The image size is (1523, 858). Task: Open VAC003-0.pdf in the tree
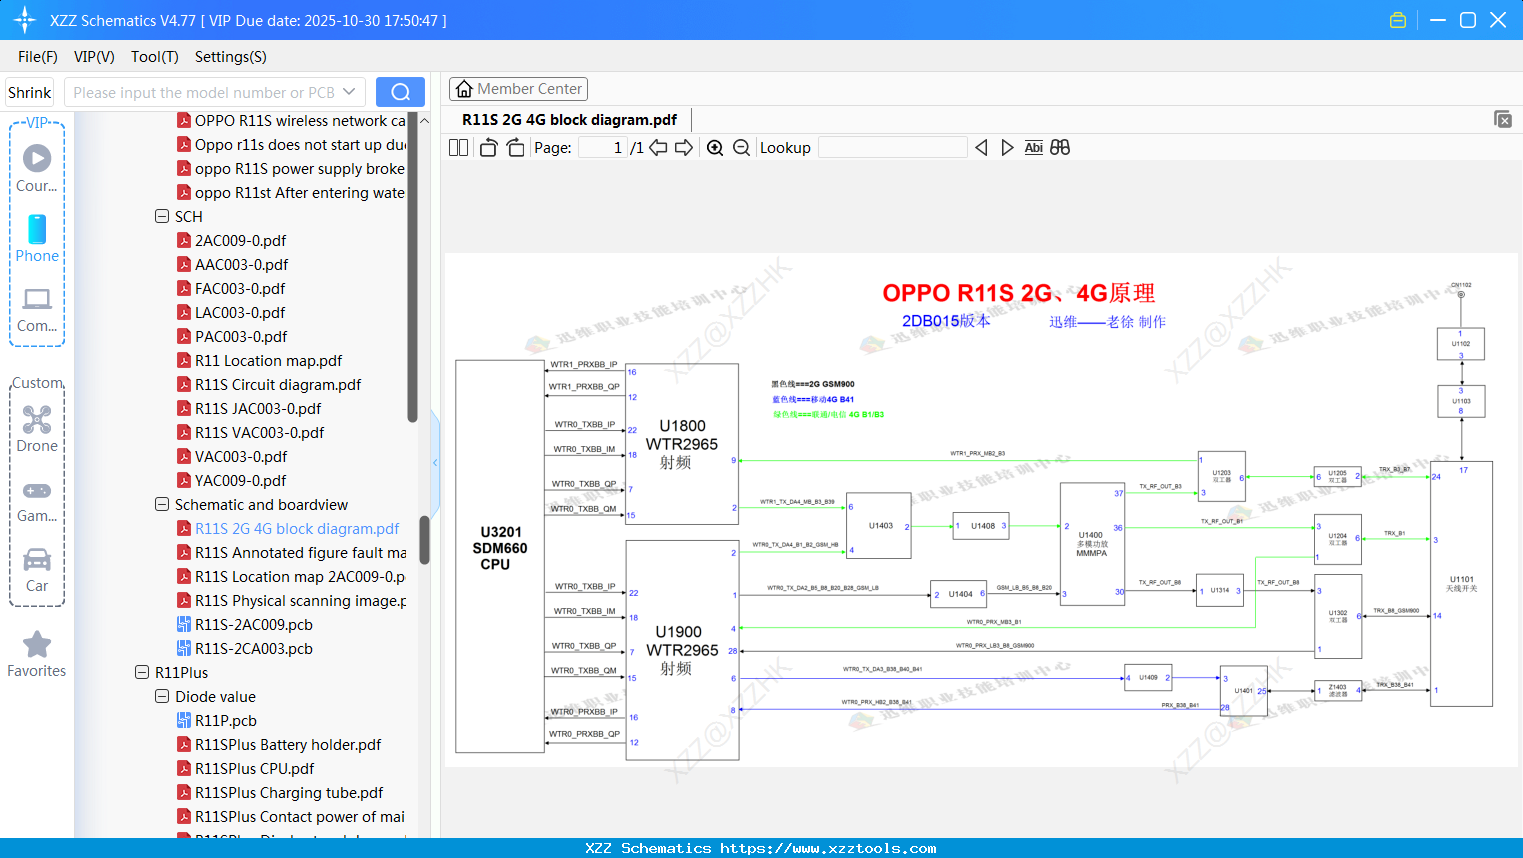241,457
